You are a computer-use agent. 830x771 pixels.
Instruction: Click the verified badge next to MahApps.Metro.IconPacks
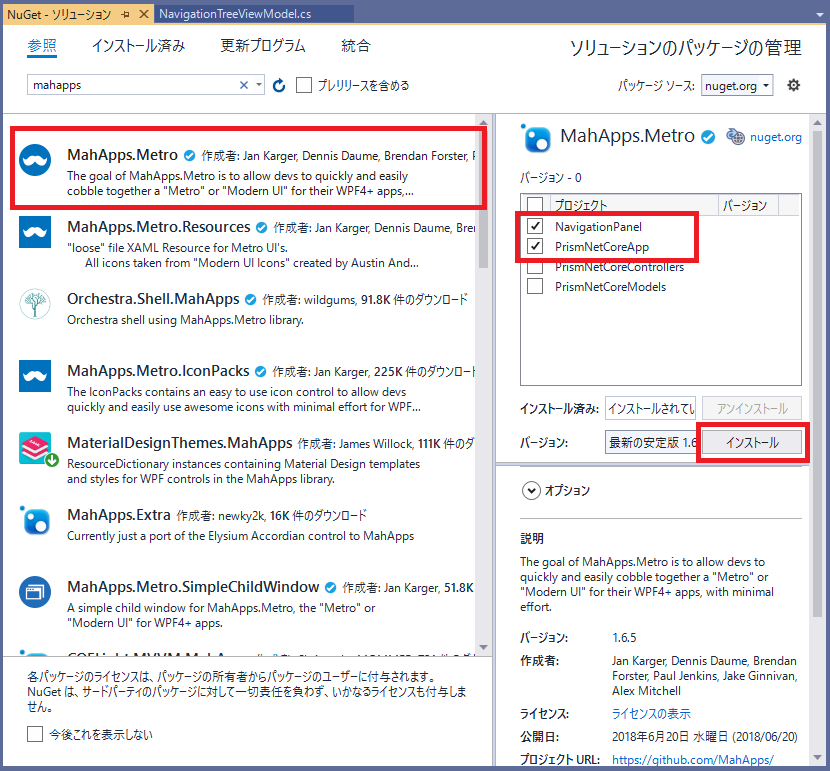260,371
